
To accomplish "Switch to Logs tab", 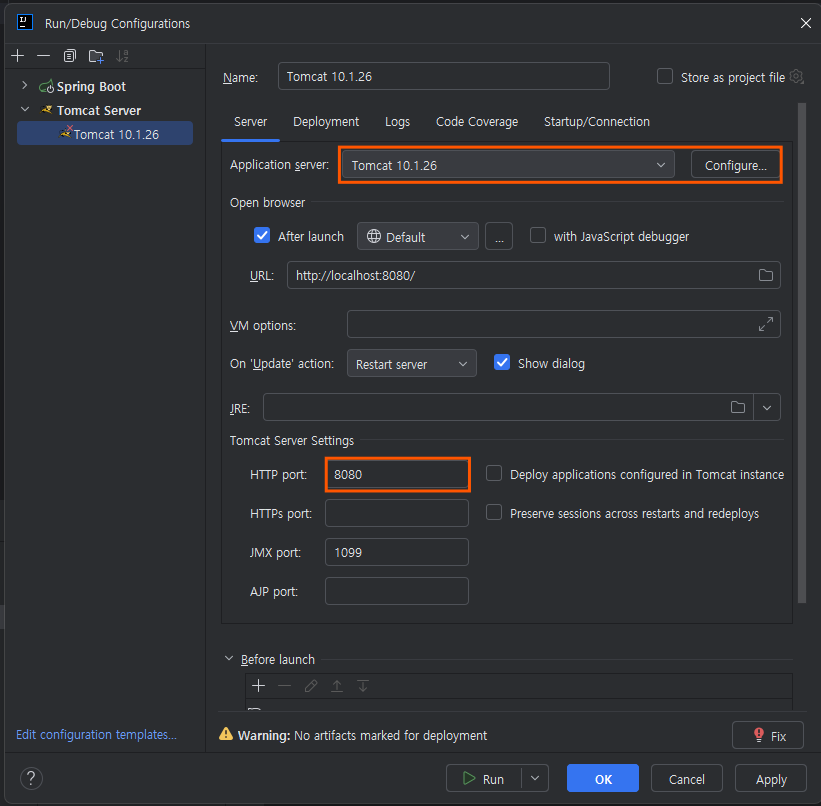I will point(397,122).
